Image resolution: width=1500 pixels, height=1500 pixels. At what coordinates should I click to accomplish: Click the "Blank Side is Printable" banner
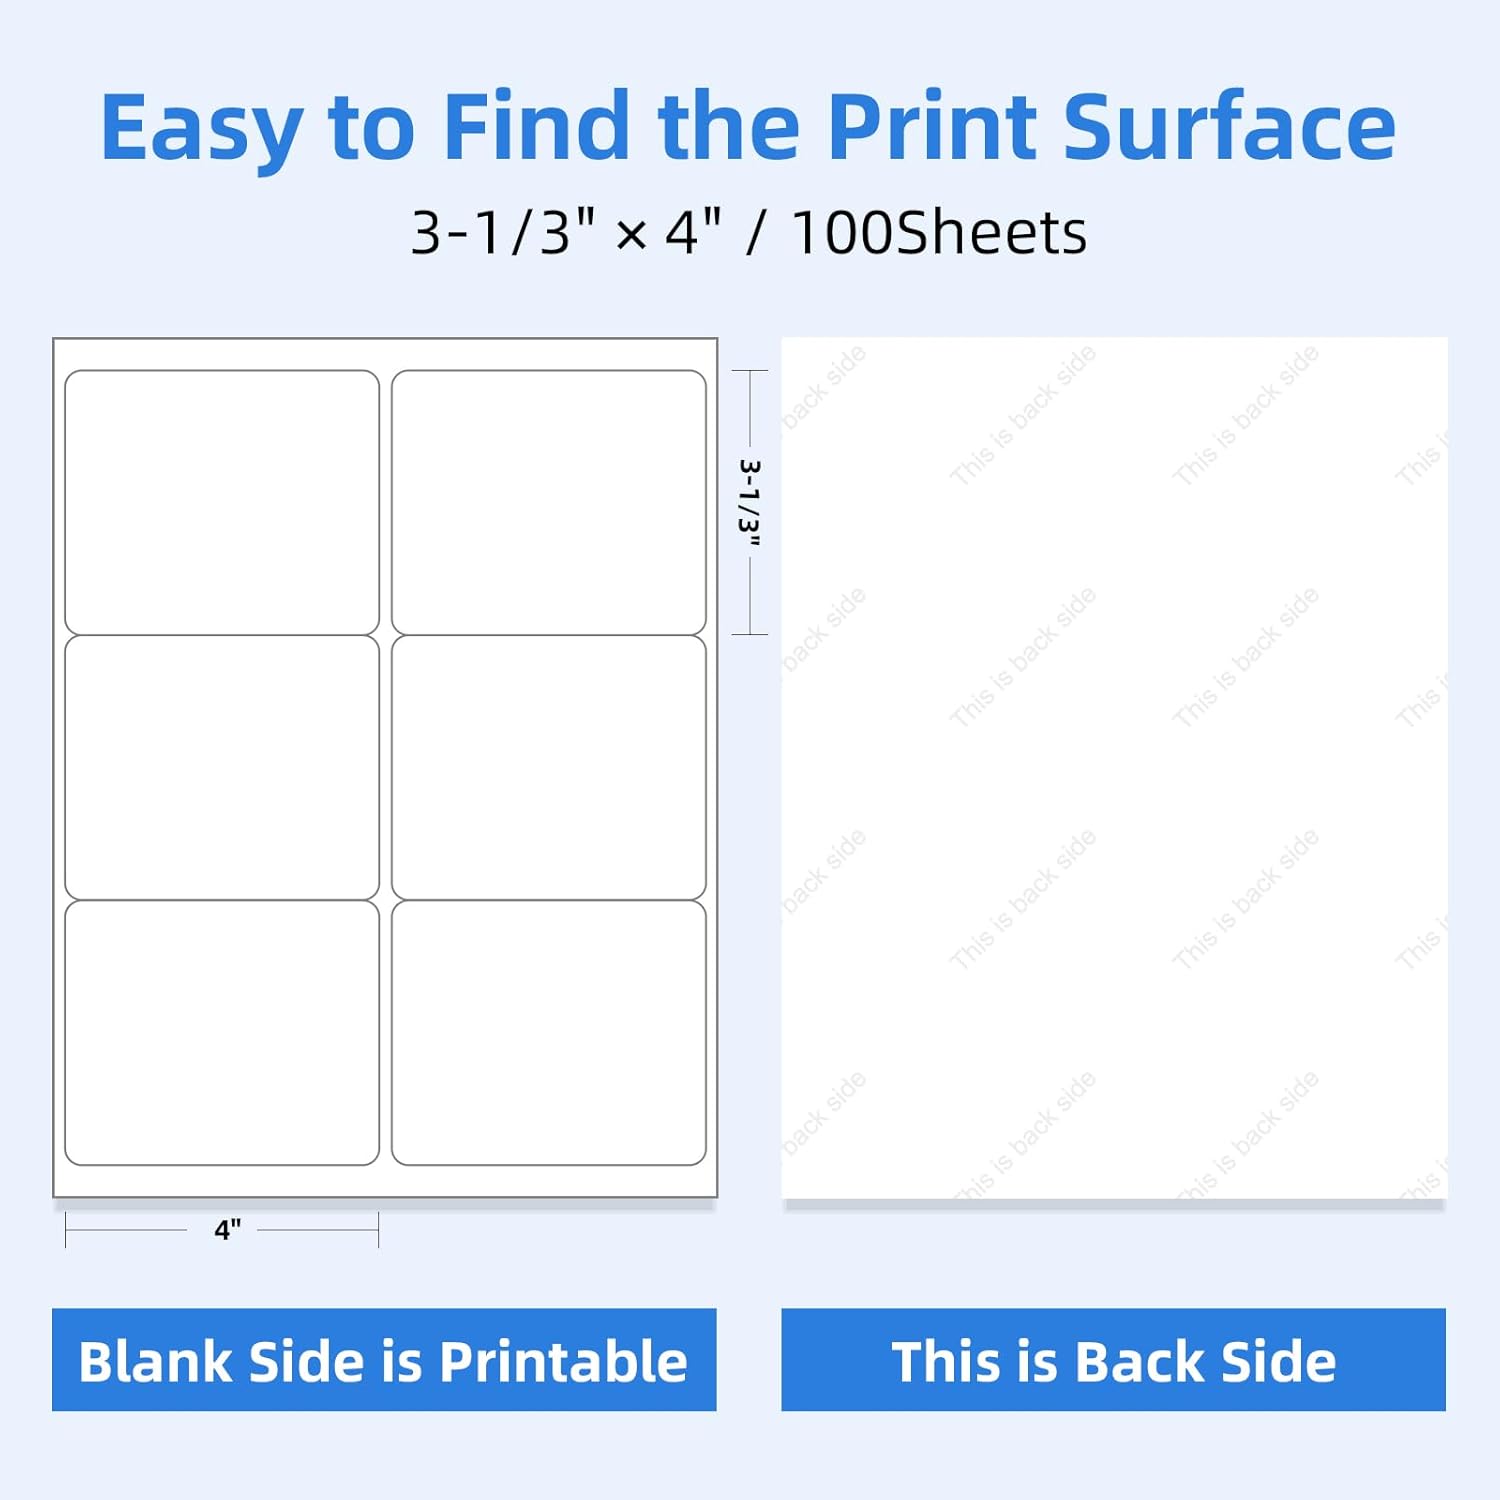pyautogui.click(x=384, y=1360)
